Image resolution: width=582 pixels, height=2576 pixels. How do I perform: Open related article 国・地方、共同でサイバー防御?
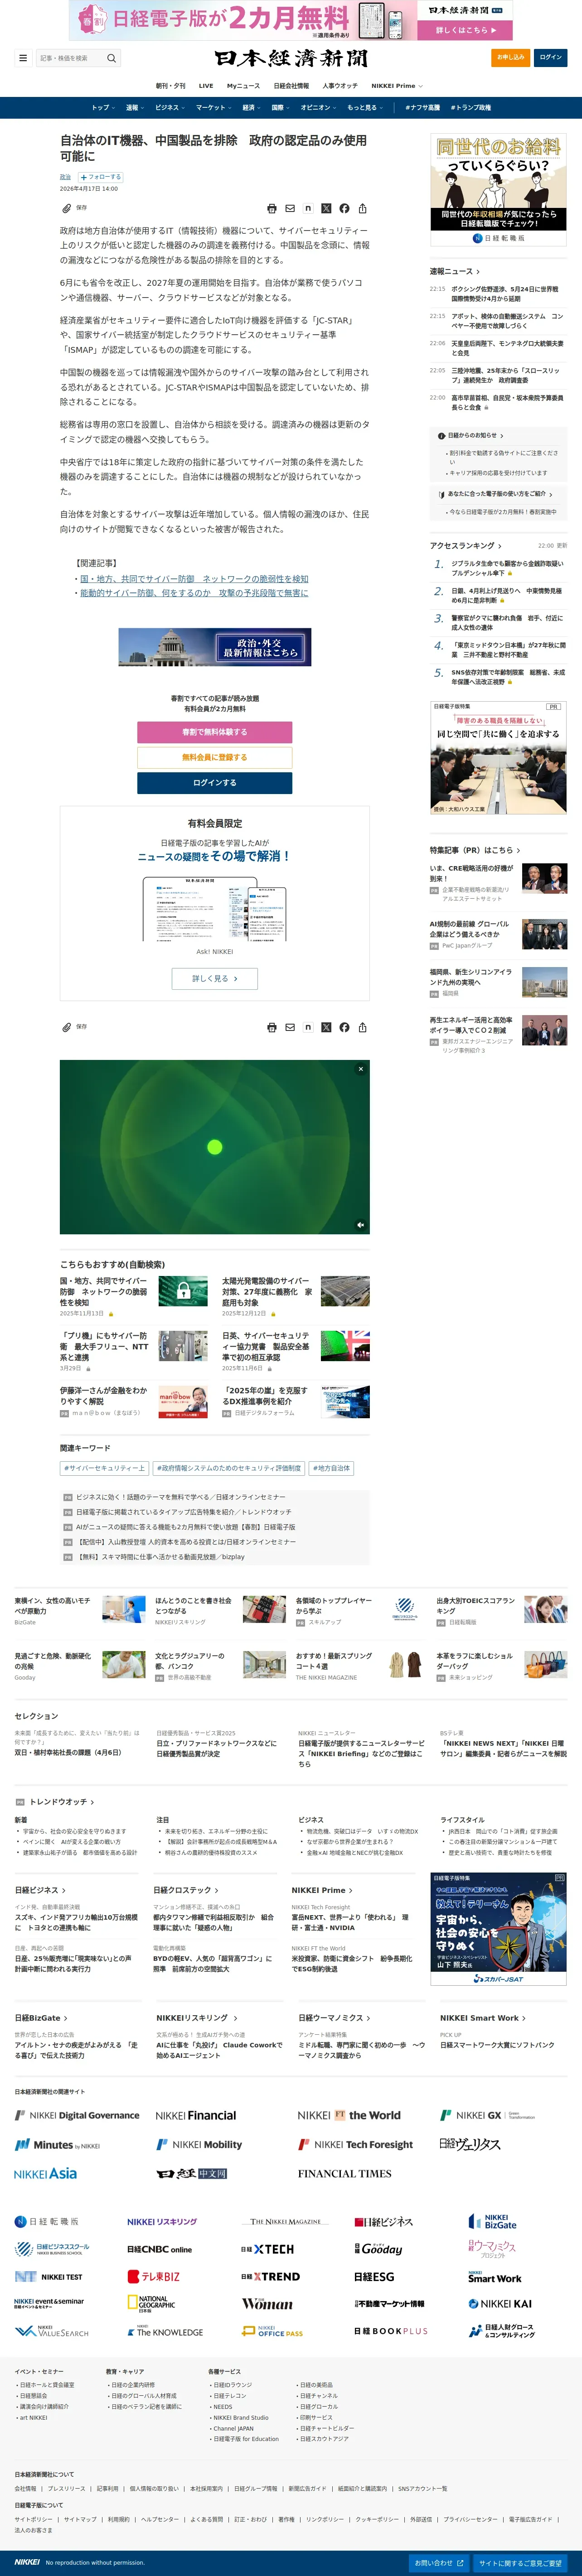pos(194,579)
